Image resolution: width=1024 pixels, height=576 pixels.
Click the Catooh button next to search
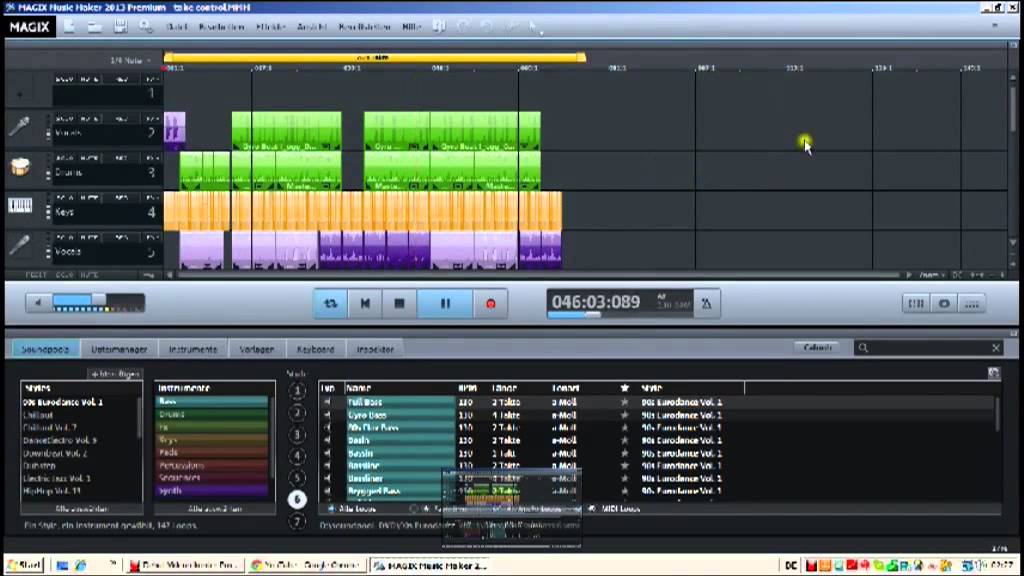point(818,347)
